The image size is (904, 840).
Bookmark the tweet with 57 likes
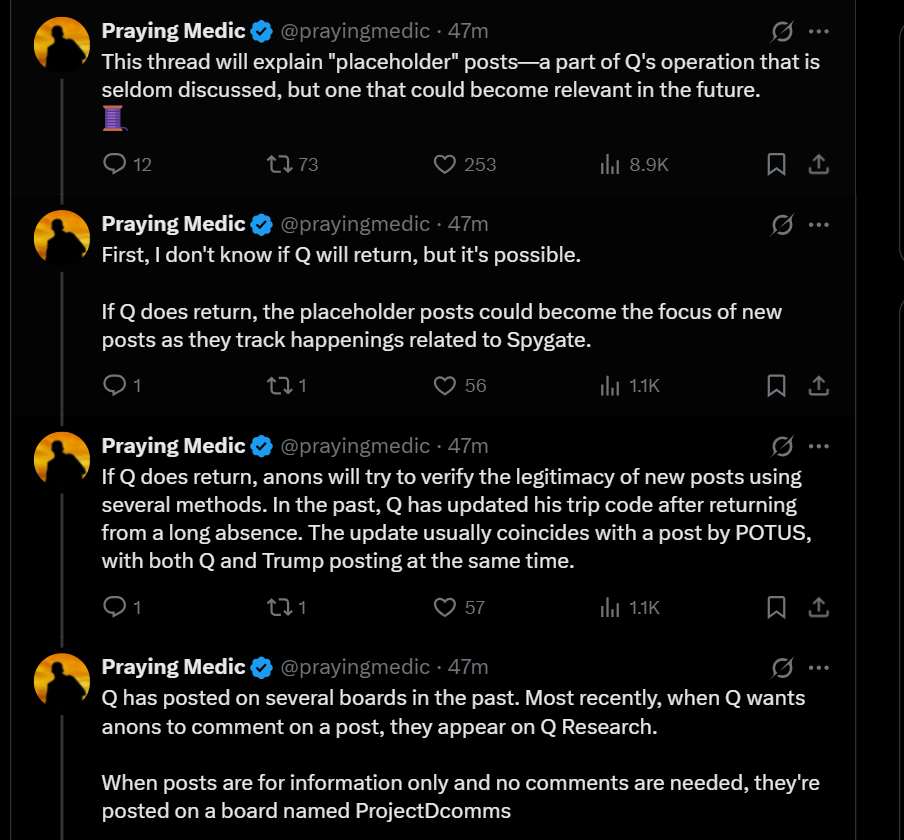point(776,606)
